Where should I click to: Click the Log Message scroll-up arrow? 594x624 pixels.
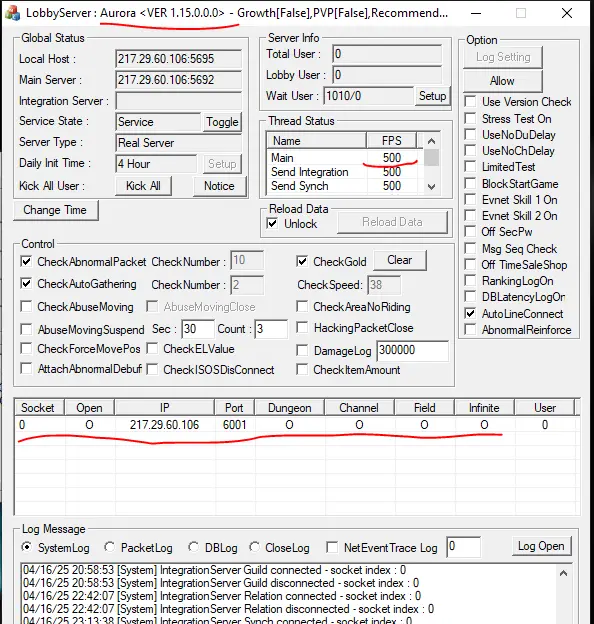[563, 573]
